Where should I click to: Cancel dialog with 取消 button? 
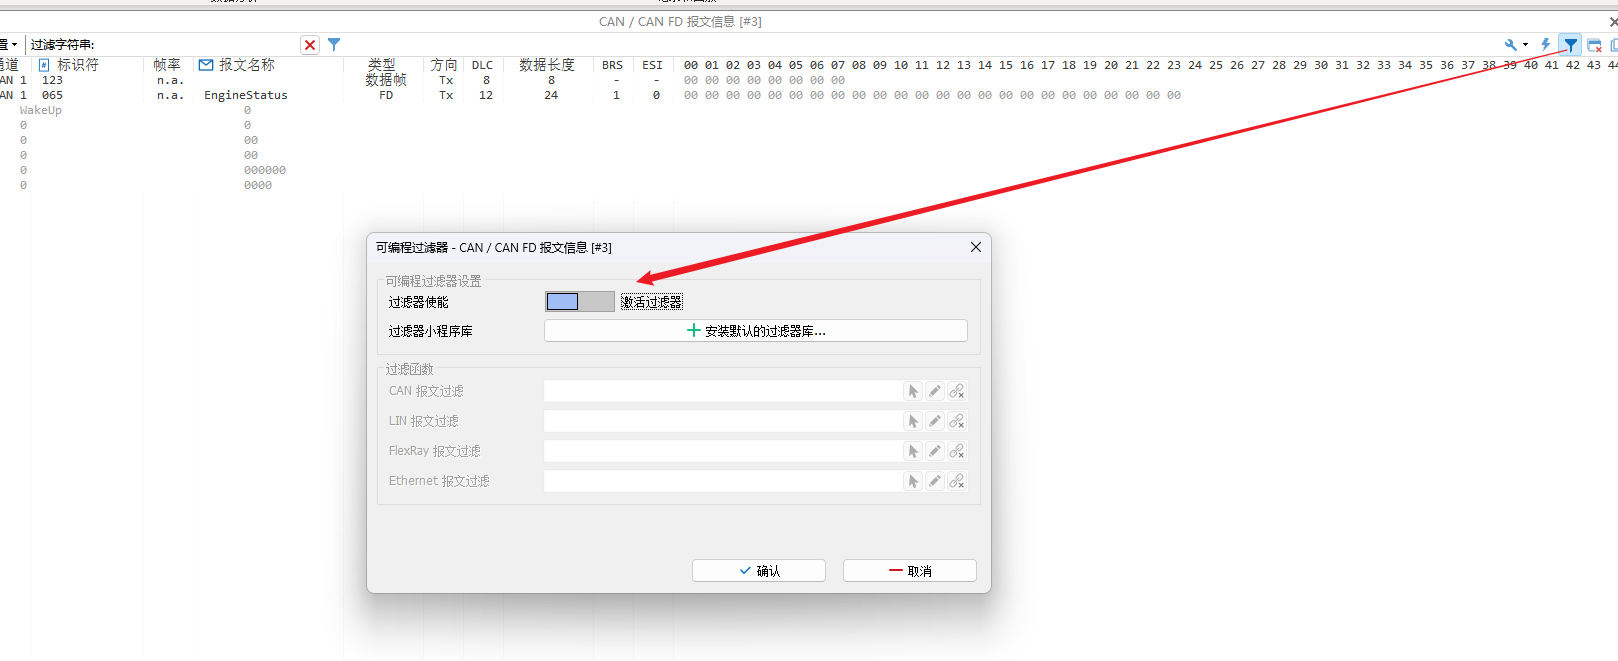pos(910,571)
